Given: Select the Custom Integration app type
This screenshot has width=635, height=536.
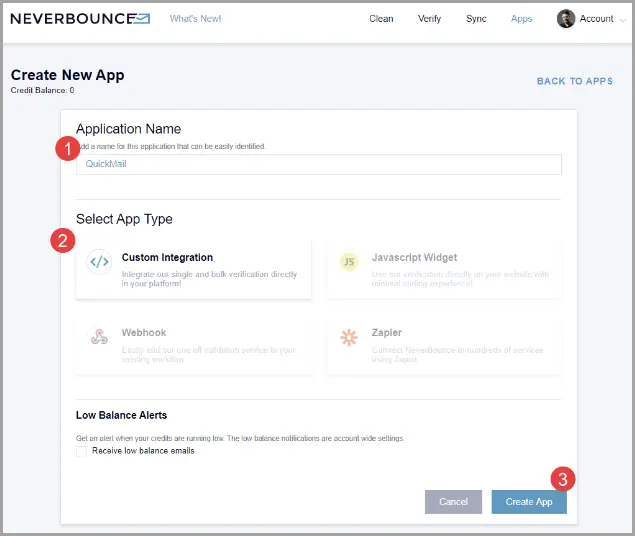Looking at the screenshot, I should pos(194,269).
